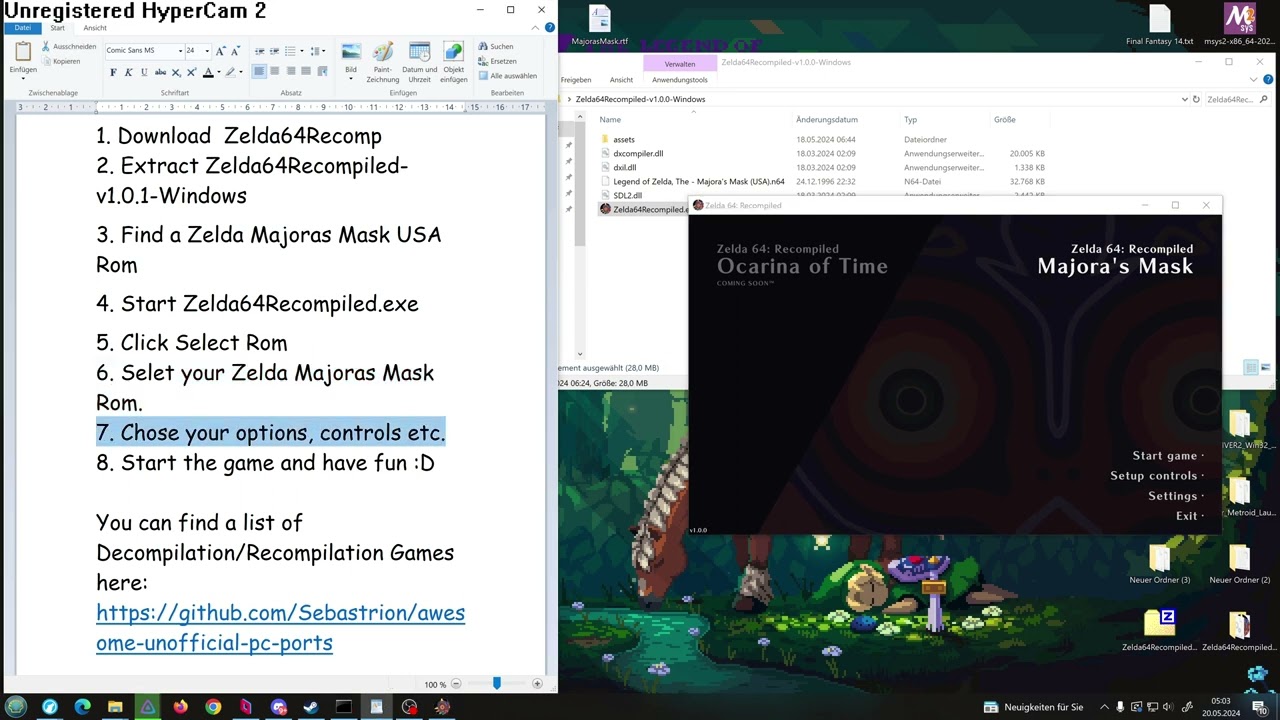The height and width of the screenshot is (720, 1280).
Task: Select the assets folder in Explorer
Action: click(624, 140)
